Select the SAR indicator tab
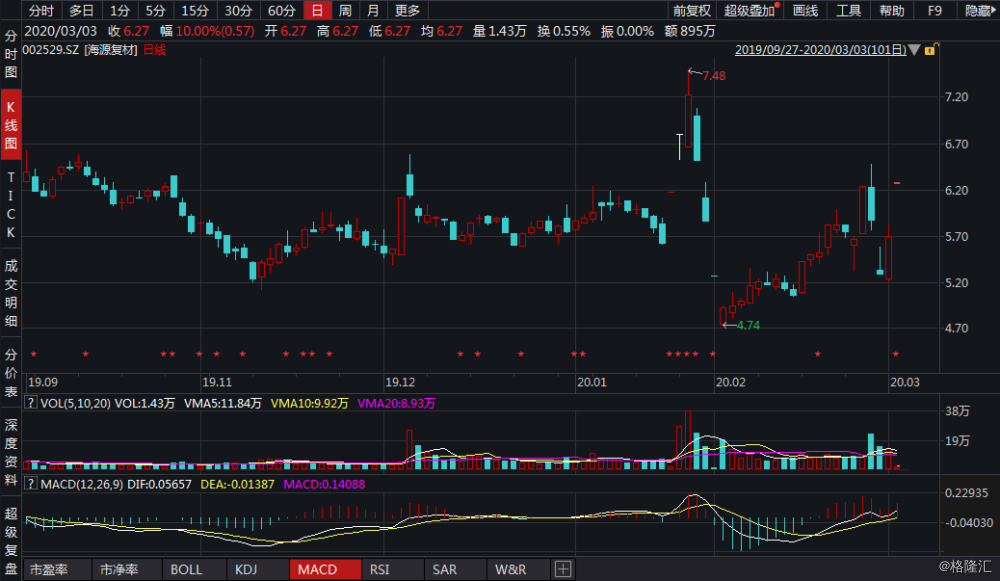Screen dimensions: 1000x581 tap(445, 570)
